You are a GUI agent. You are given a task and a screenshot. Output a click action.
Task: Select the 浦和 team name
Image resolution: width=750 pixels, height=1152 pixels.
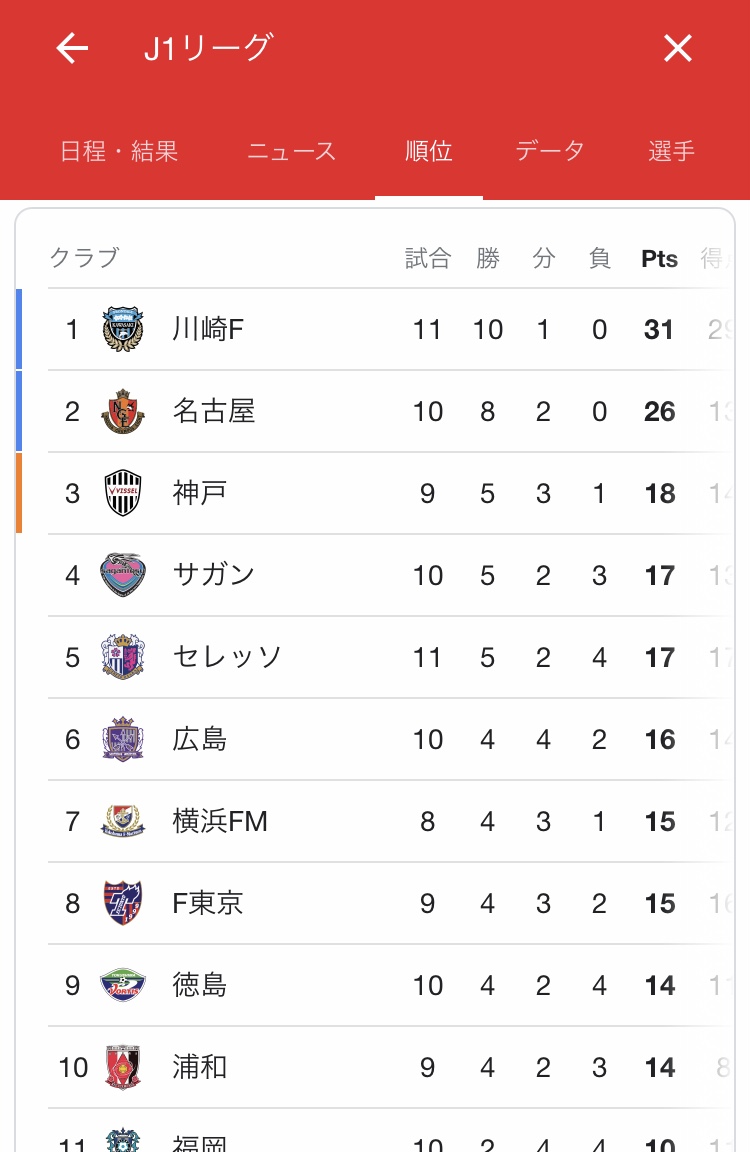200,1068
